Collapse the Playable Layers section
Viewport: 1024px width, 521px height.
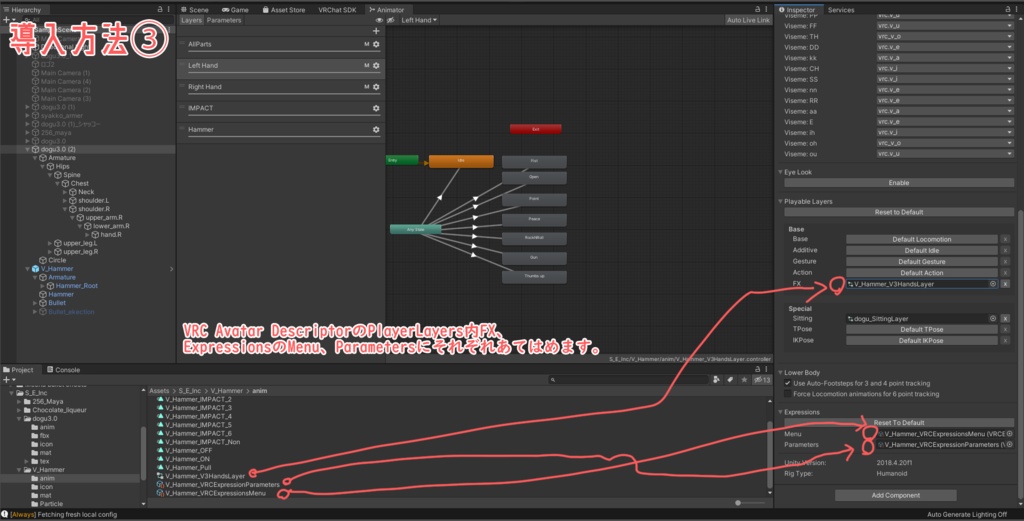click(x=780, y=202)
